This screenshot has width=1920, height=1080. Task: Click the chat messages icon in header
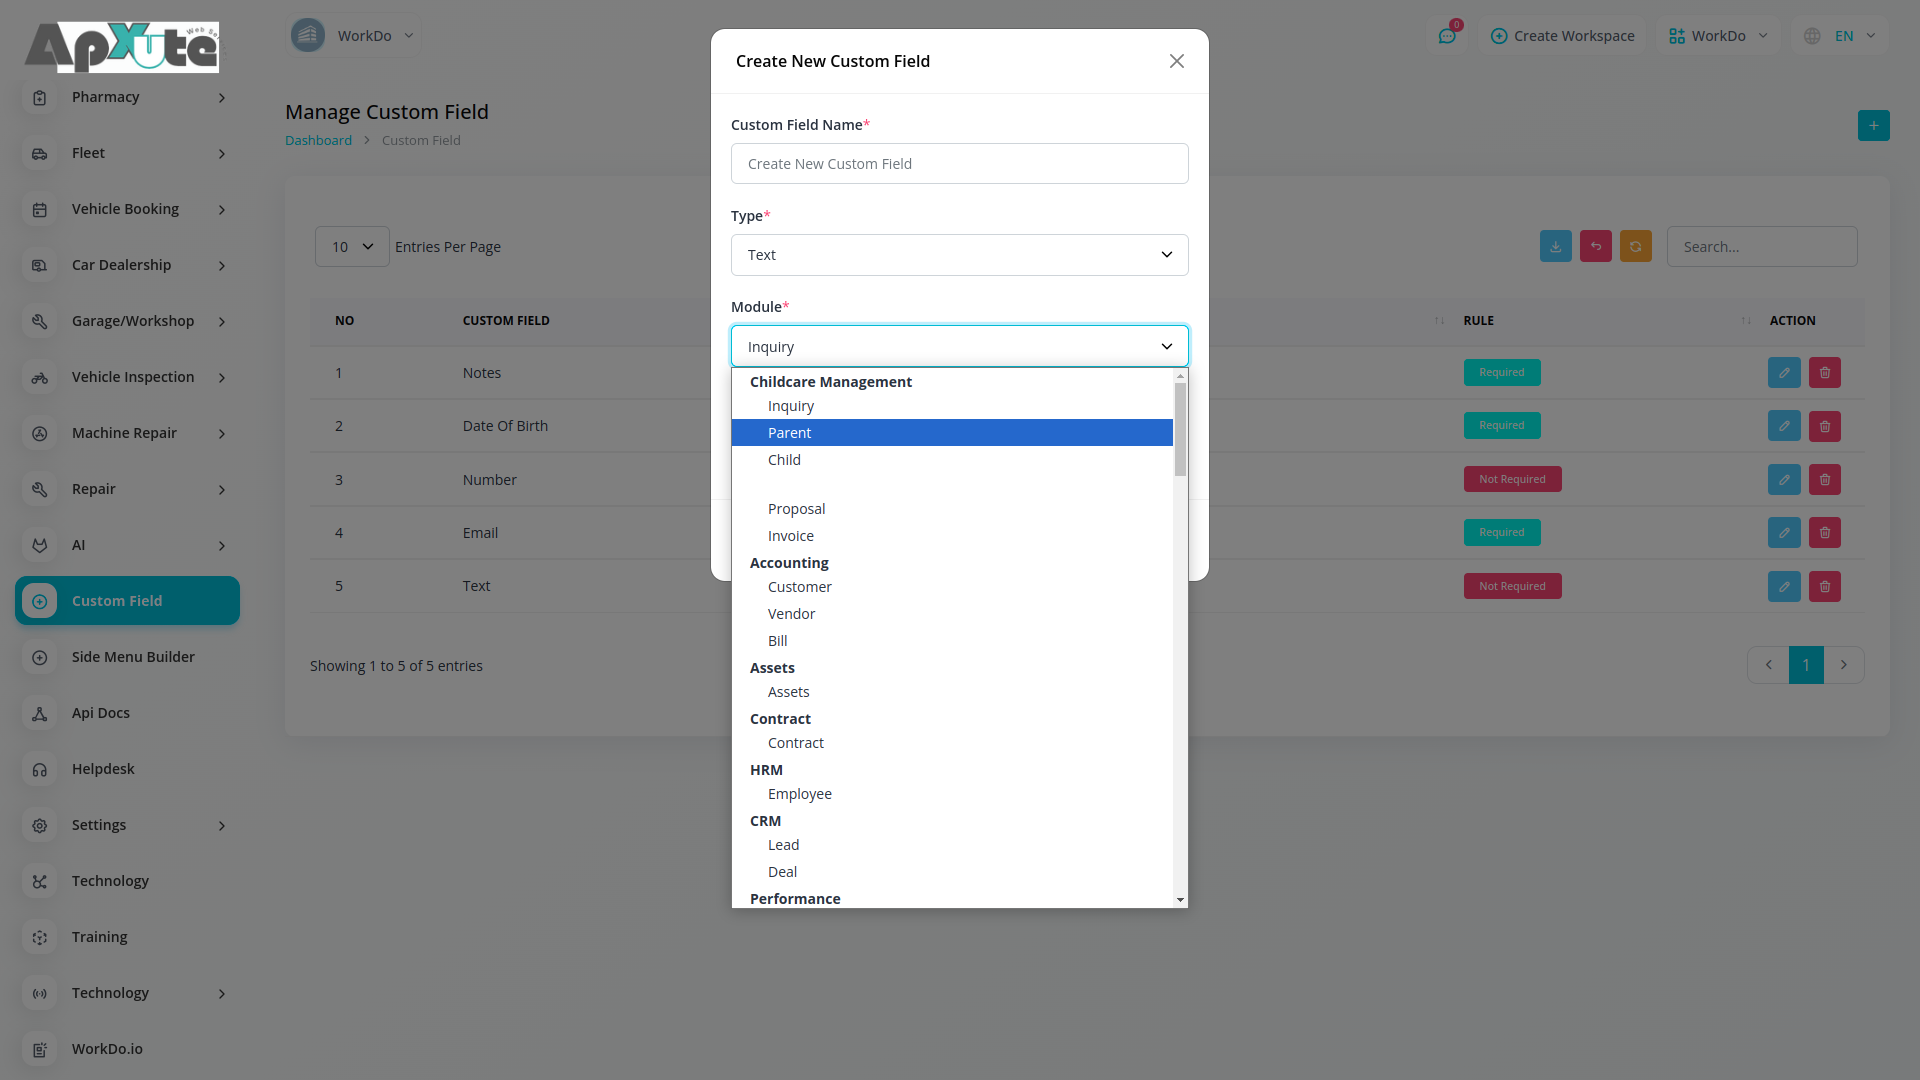point(1447,36)
